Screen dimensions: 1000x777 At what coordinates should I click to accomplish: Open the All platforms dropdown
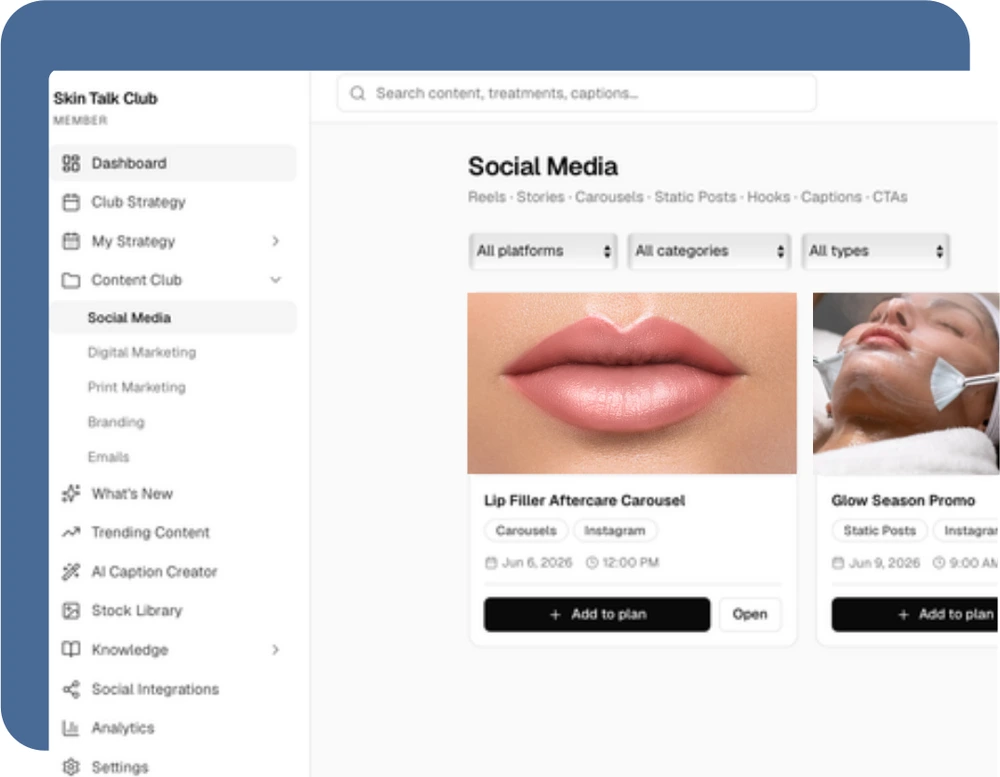(x=543, y=251)
